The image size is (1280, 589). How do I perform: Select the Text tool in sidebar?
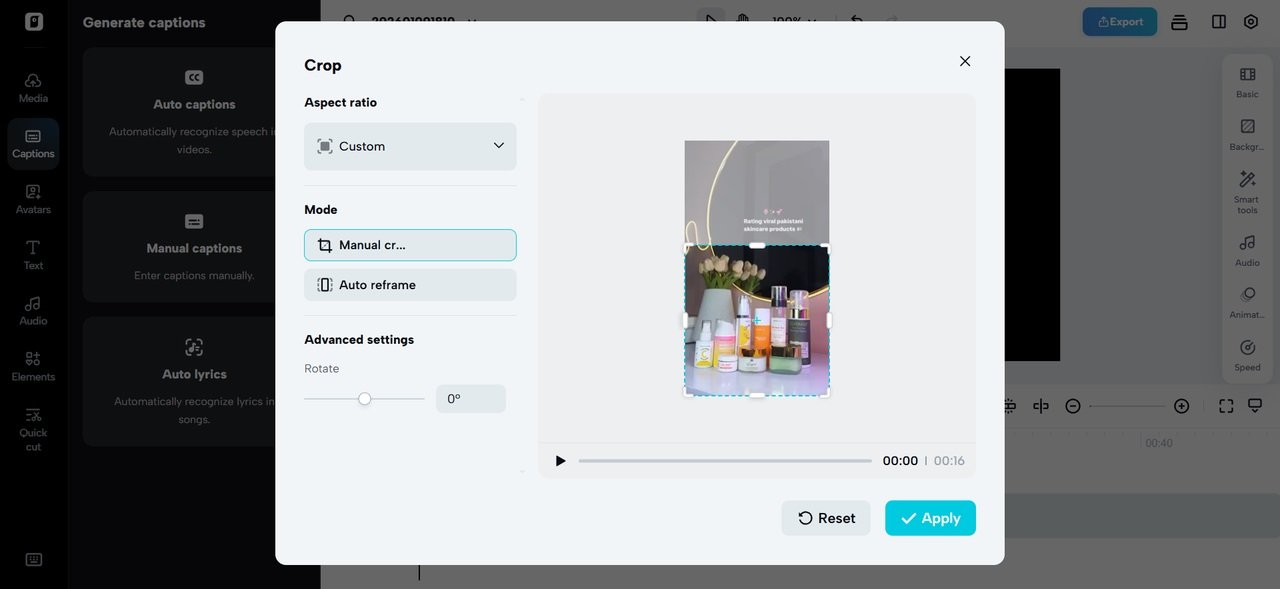[33, 255]
